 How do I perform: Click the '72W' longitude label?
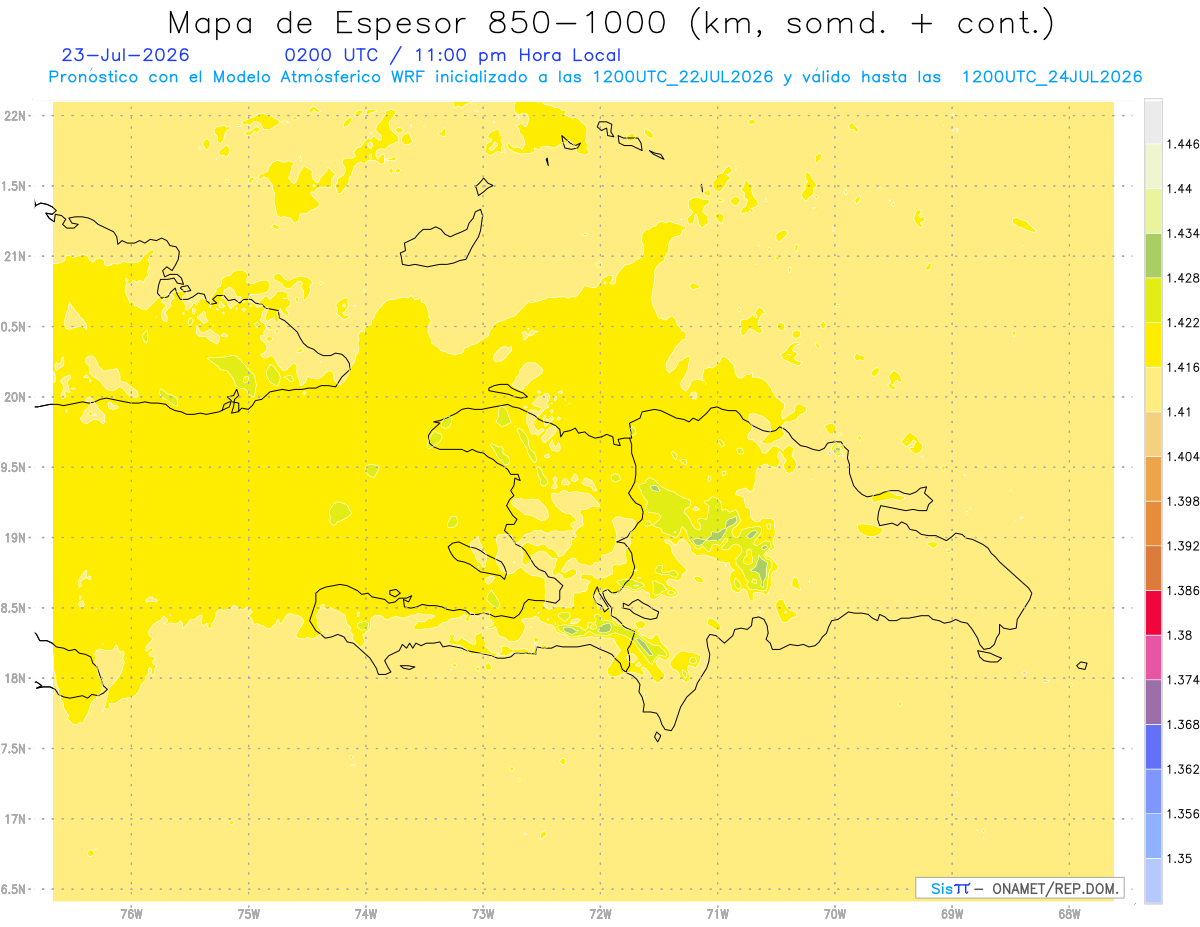(x=600, y=913)
